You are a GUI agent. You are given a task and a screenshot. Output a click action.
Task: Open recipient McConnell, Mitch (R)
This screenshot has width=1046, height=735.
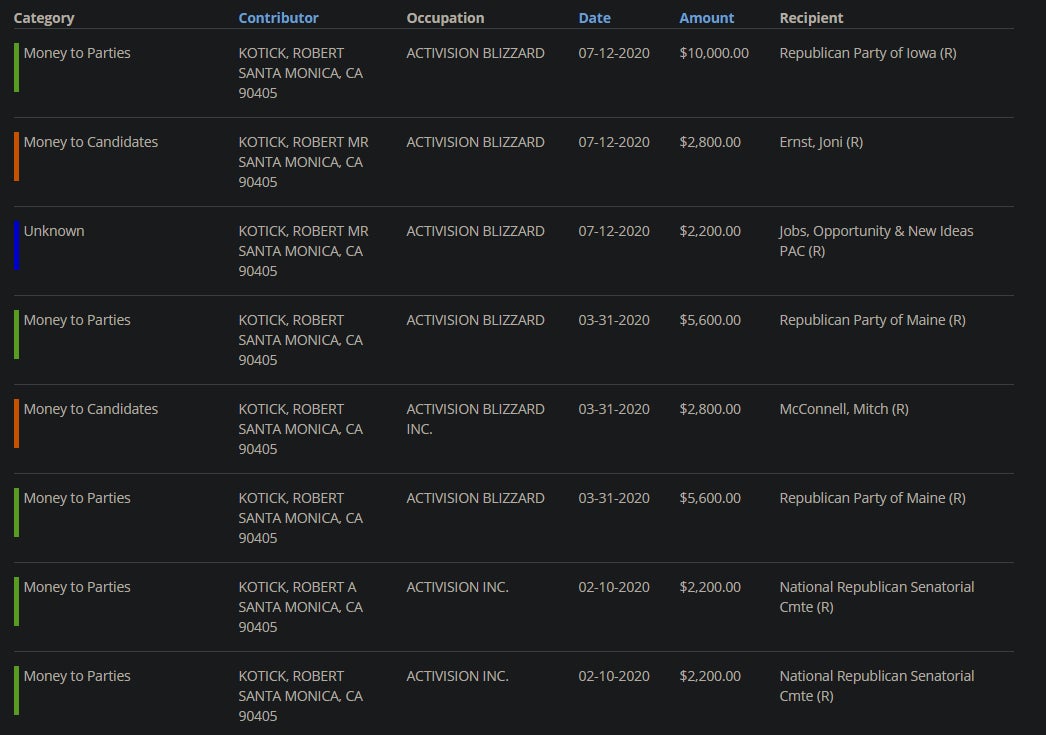843,409
